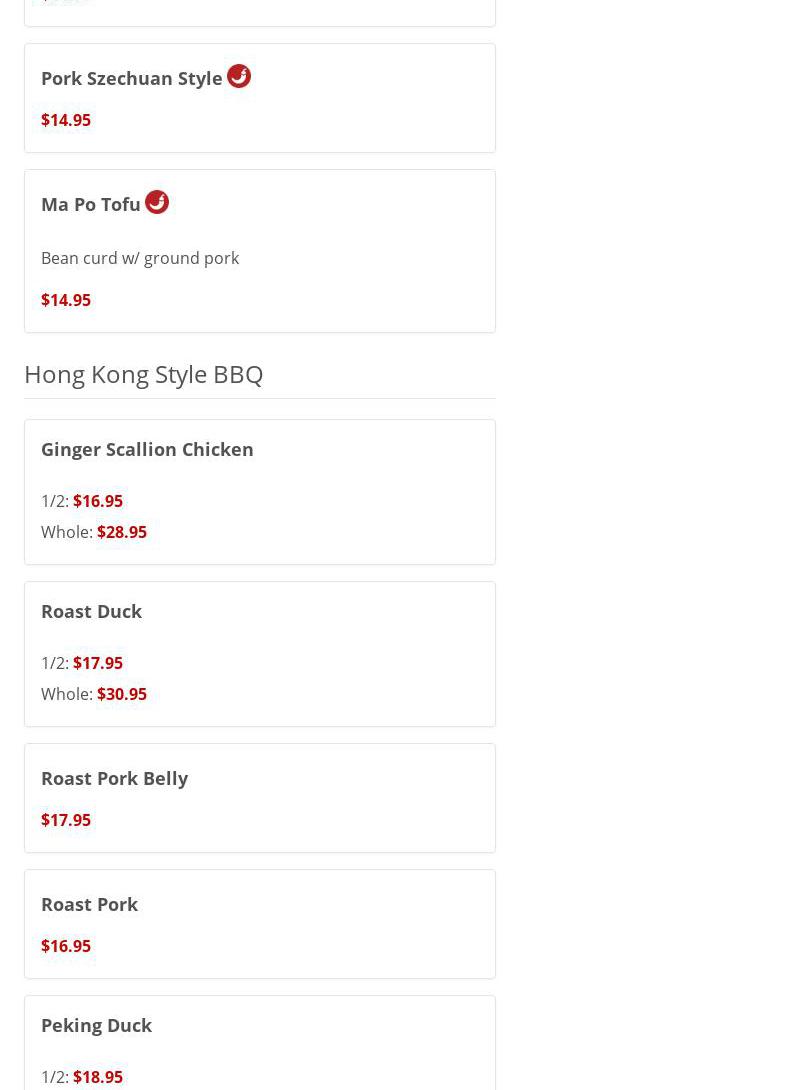Click spicy icon beside Pork Szechuan Style

point(239,76)
